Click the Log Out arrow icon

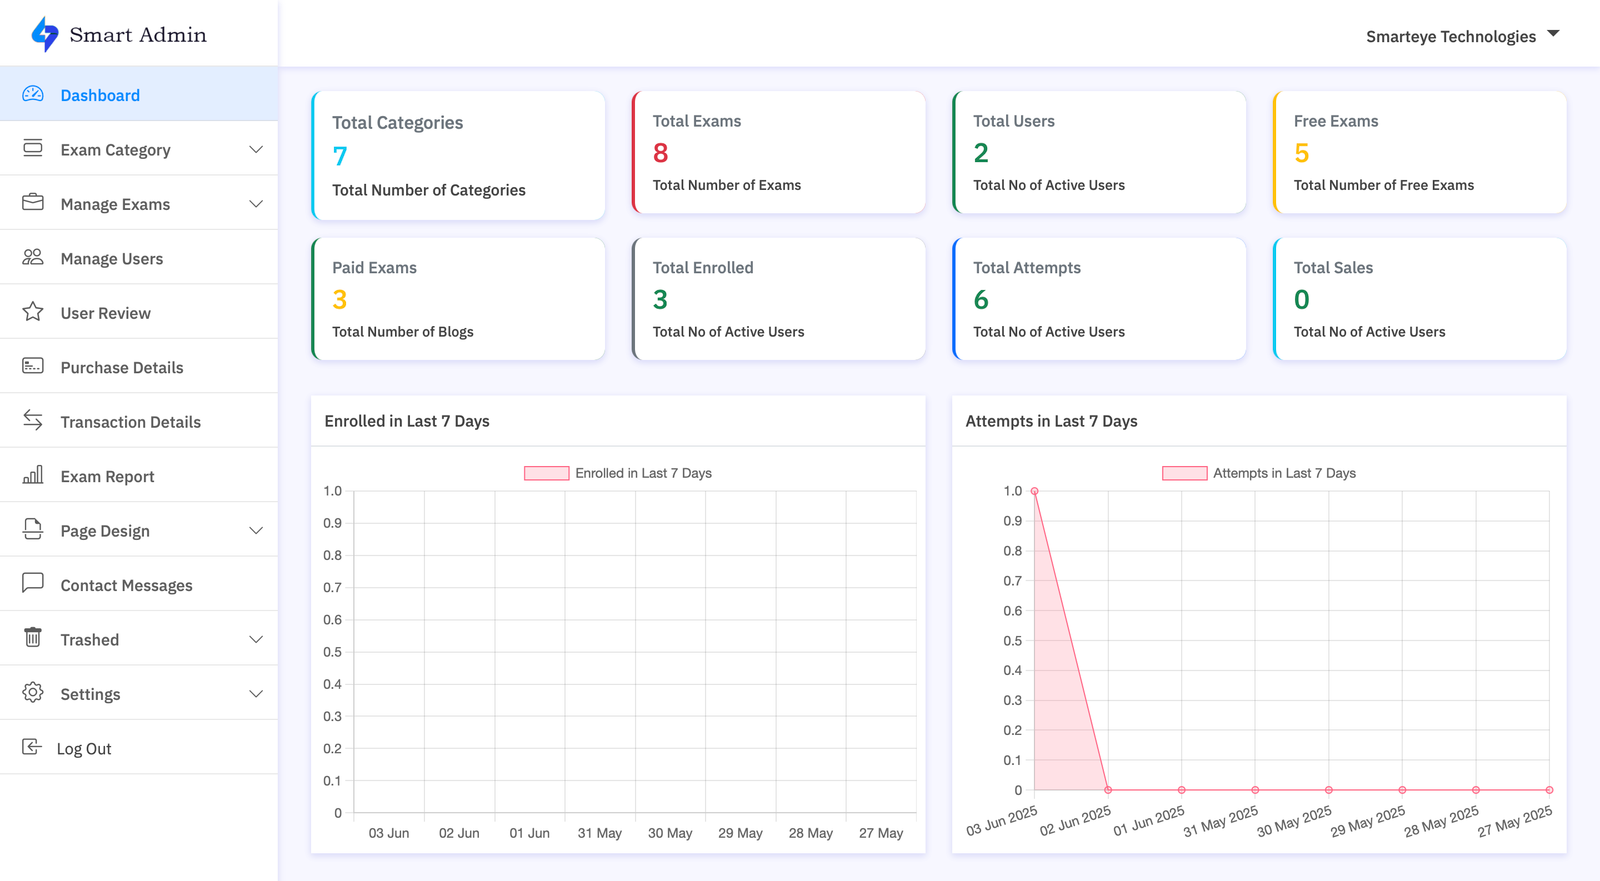point(32,747)
